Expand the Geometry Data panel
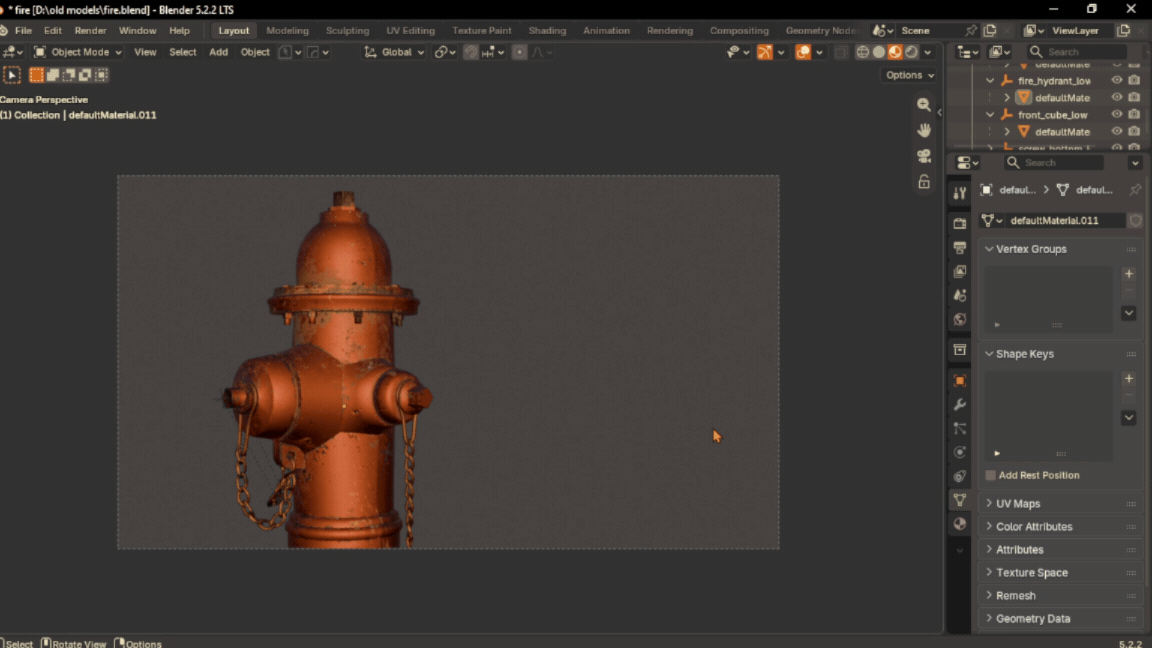Image resolution: width=1152 pixels, height=648 pixels. pyautogui.click(x=989, y=619)
